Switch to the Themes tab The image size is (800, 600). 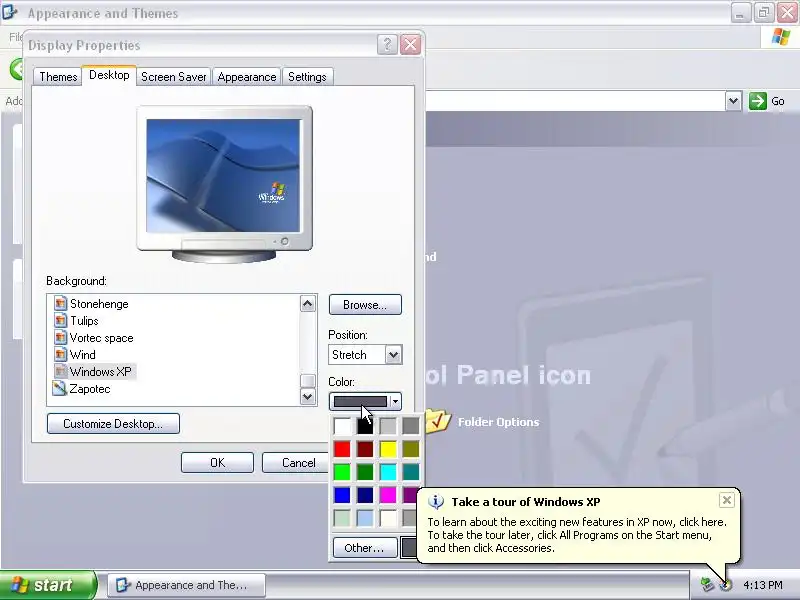click(58, 77)
